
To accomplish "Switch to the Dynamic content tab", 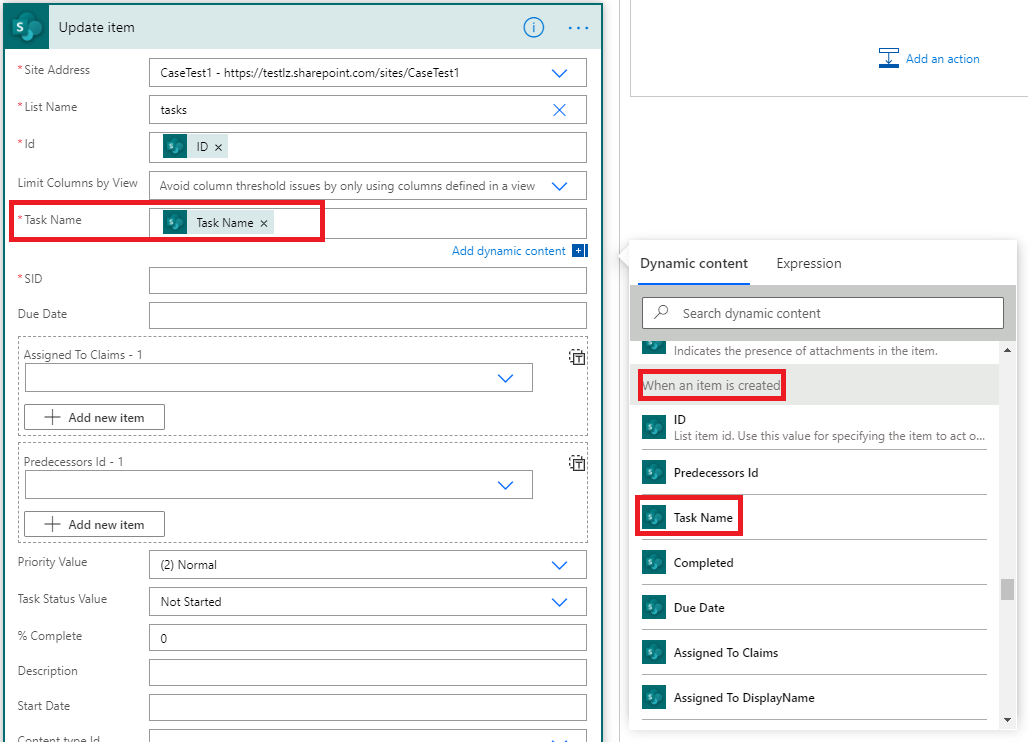I will click(694, 264).
